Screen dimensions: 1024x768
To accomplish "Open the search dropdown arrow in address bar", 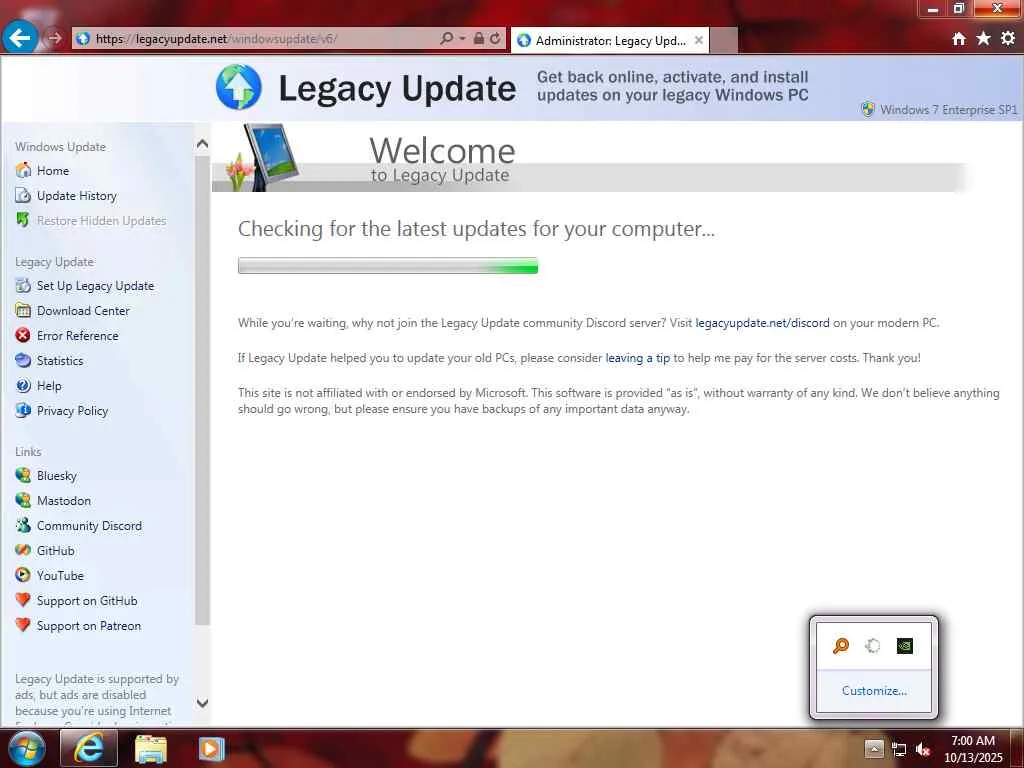I will click(x=462, y=39).
